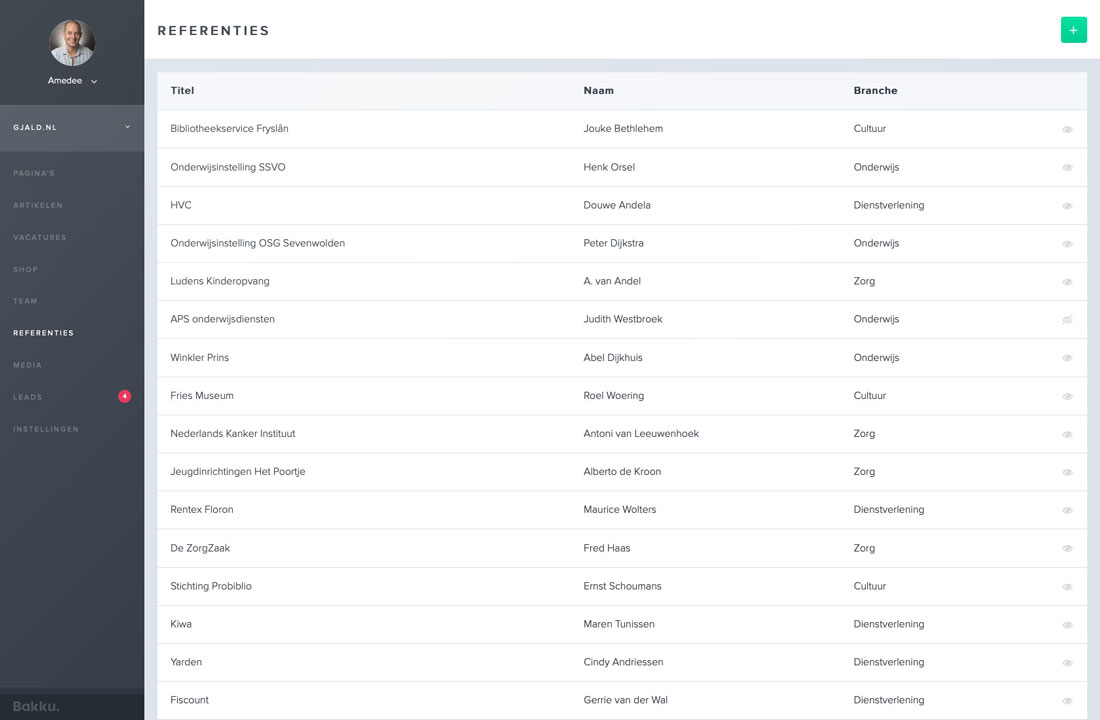Toggle eye icon for Kiwa row
The image size is (1100, 720).
click(1067, 625)
